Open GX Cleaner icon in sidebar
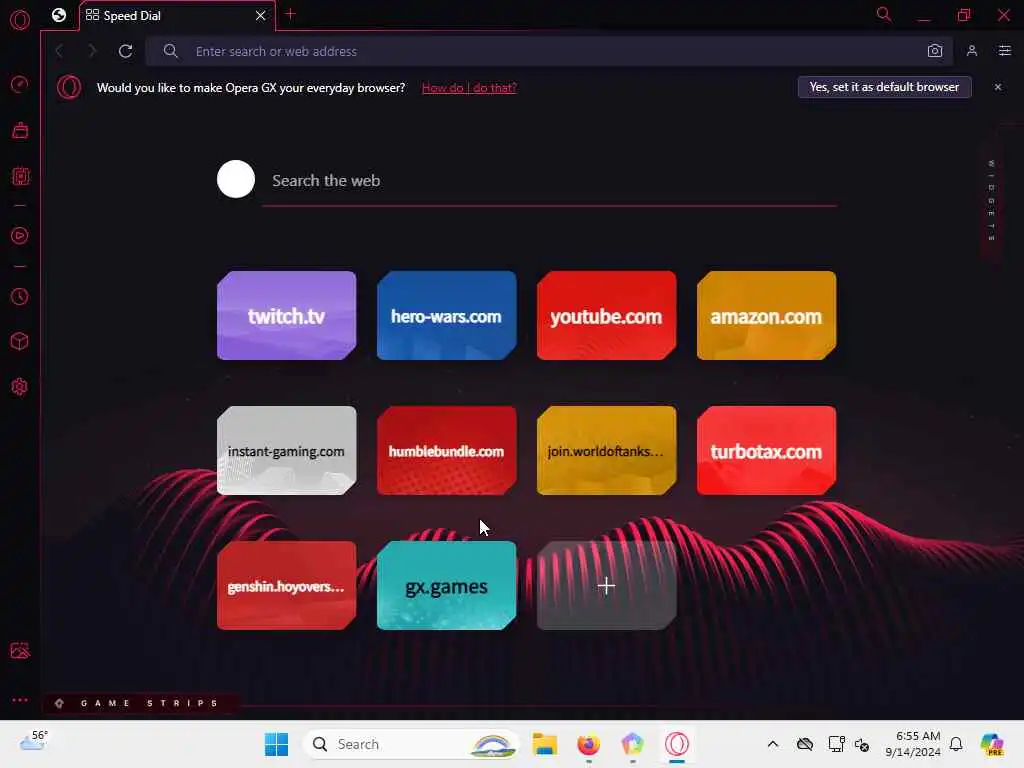1024x768 pixels. pos(20,130)
